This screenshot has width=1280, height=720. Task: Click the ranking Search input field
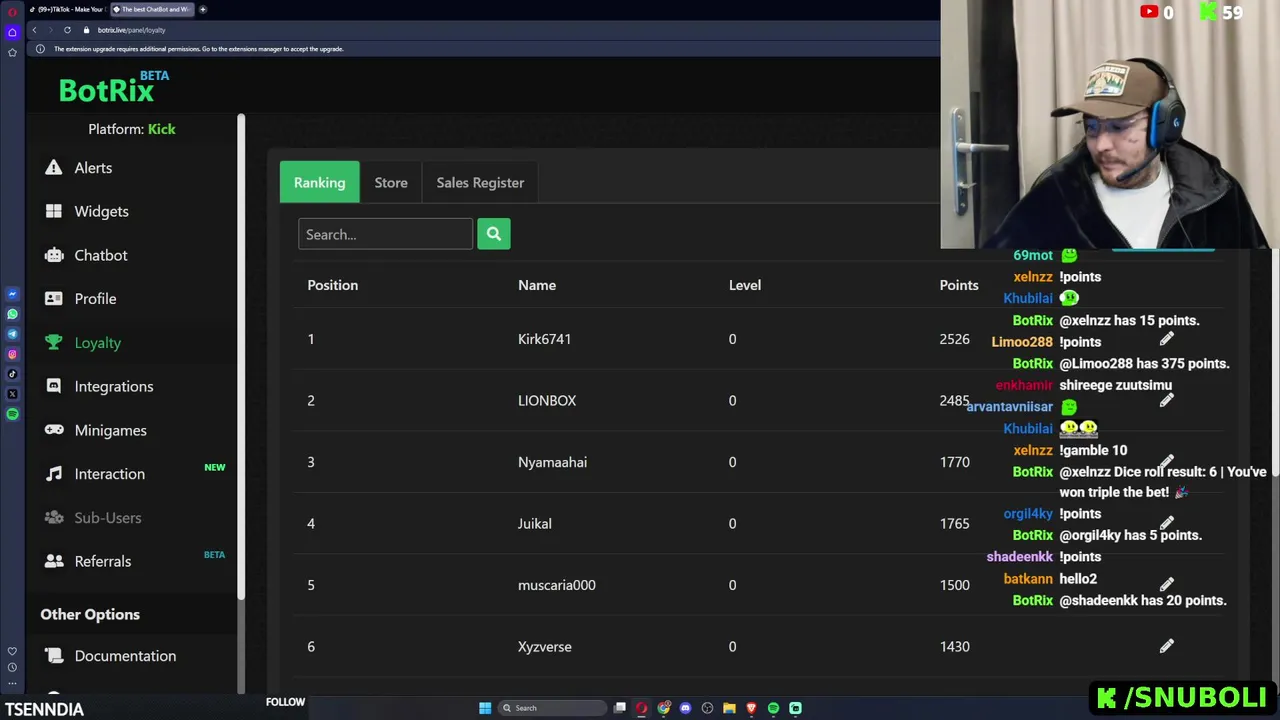pos(385,234)
